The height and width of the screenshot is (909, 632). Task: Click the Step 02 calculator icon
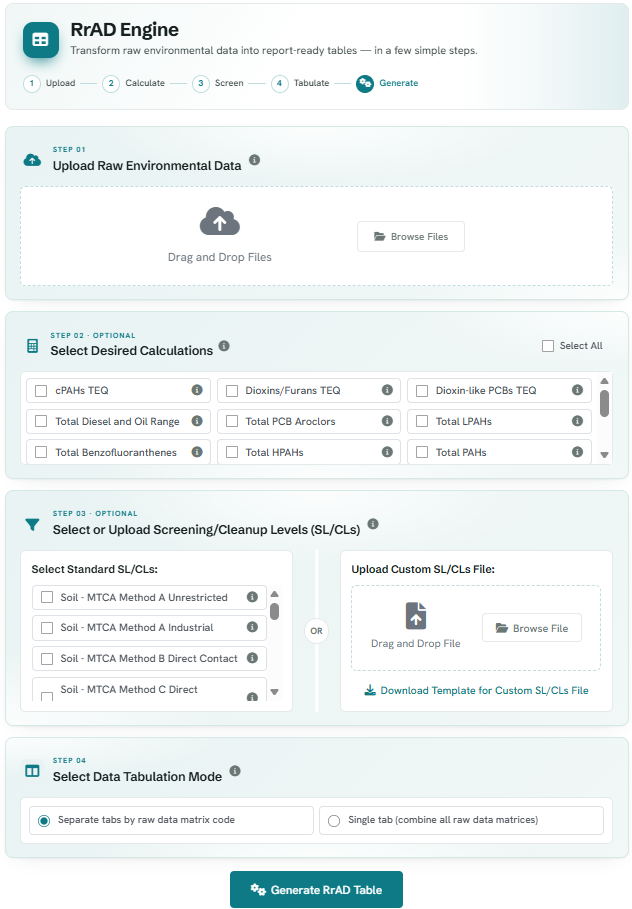click(32, 346)
